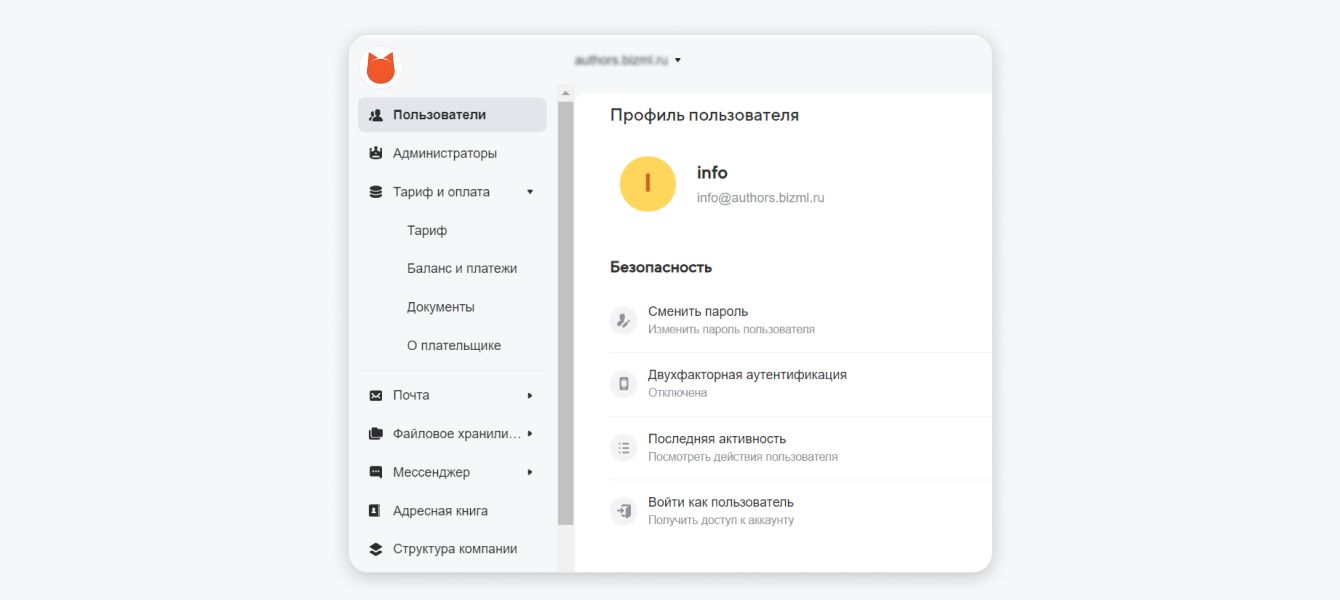
Task: Open the Баланс и платежи menu item
Action: 461,269
